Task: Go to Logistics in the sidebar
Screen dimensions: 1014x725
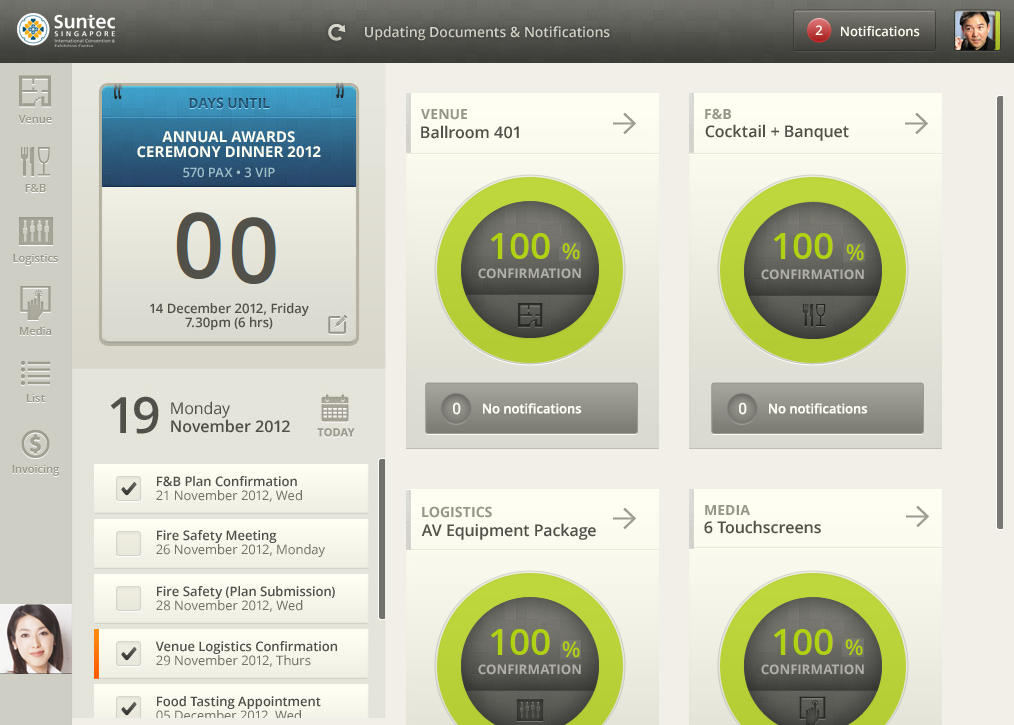Action: (x=35, y=240)
